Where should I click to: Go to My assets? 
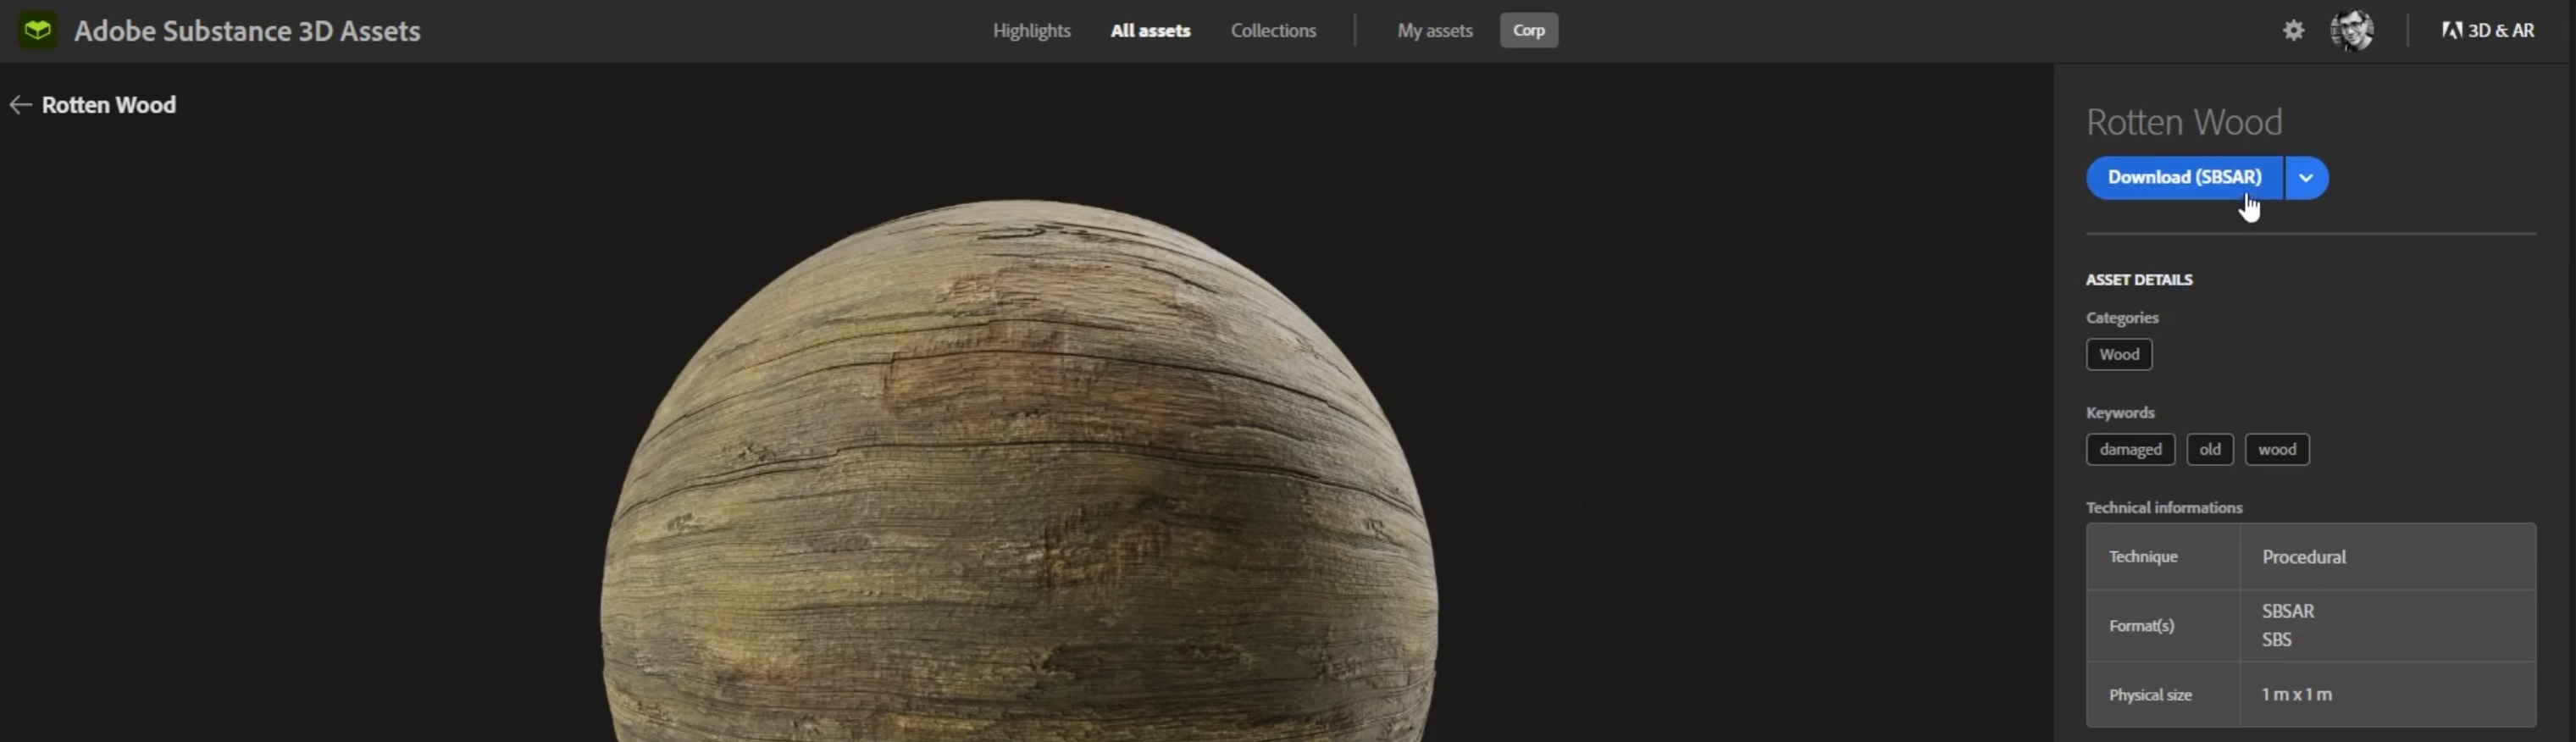coord(1434,31)
